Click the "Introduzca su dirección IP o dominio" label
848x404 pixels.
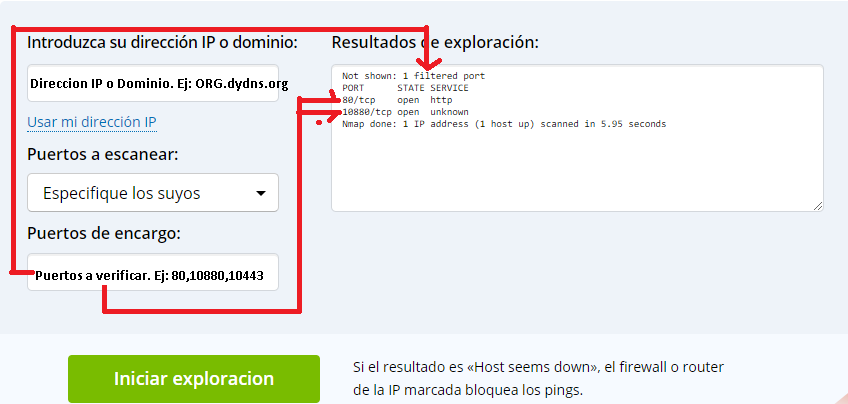coord(162,42)
